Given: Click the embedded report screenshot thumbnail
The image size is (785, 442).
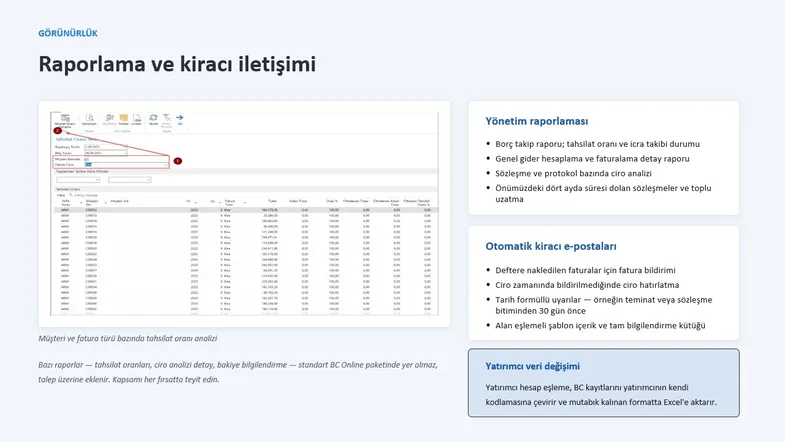Looking at the screenshot, I should click(244, 214).
